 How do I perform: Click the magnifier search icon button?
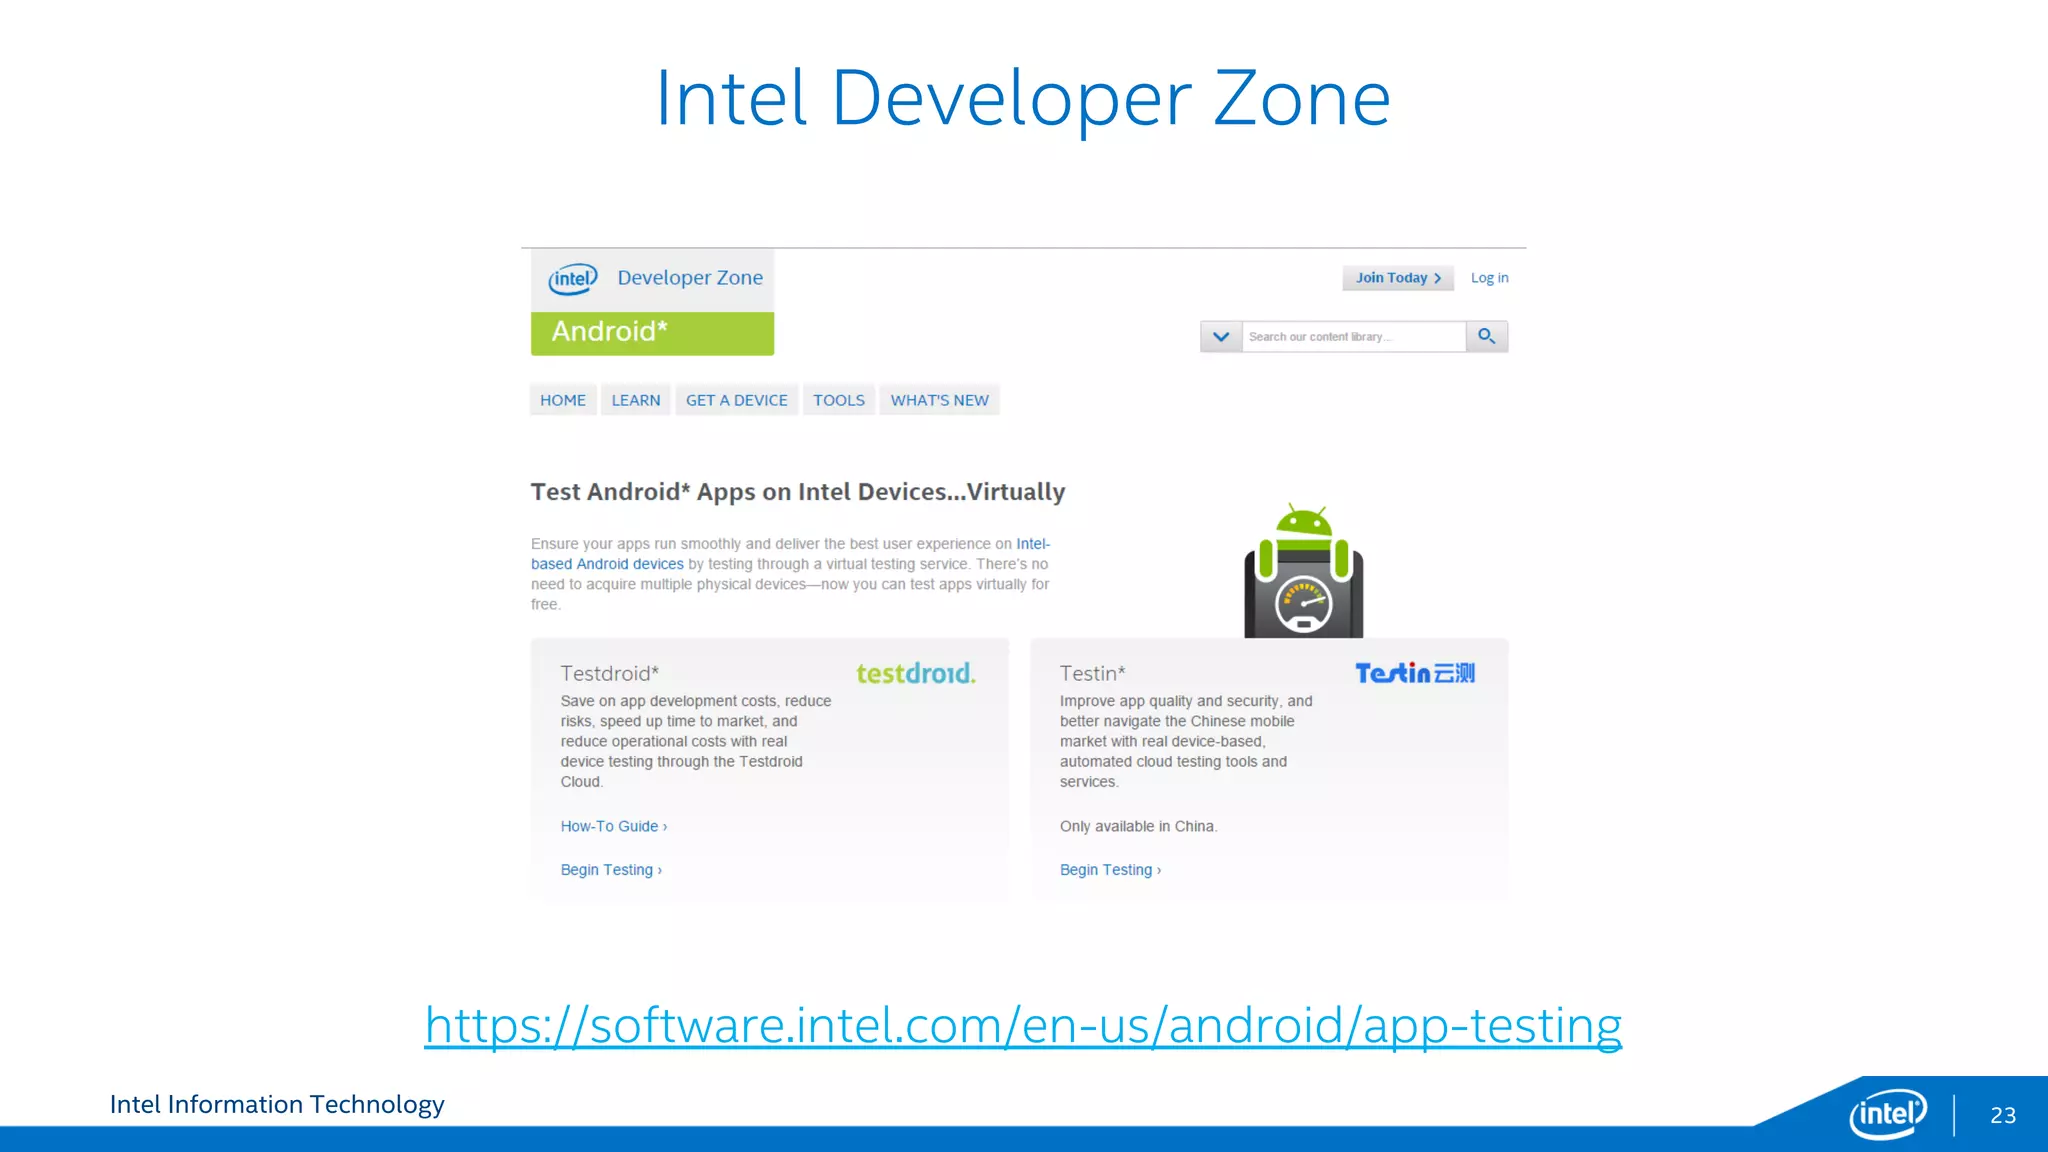[1487, 337]
